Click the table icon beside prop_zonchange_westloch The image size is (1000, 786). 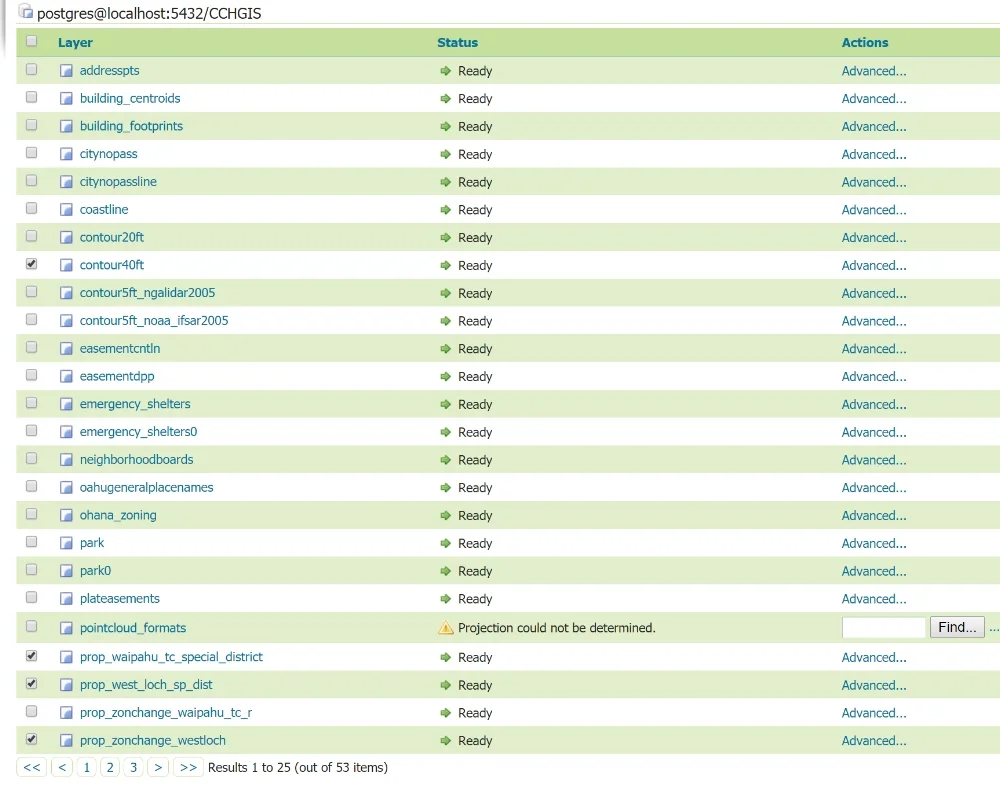(x=66, y=740)
